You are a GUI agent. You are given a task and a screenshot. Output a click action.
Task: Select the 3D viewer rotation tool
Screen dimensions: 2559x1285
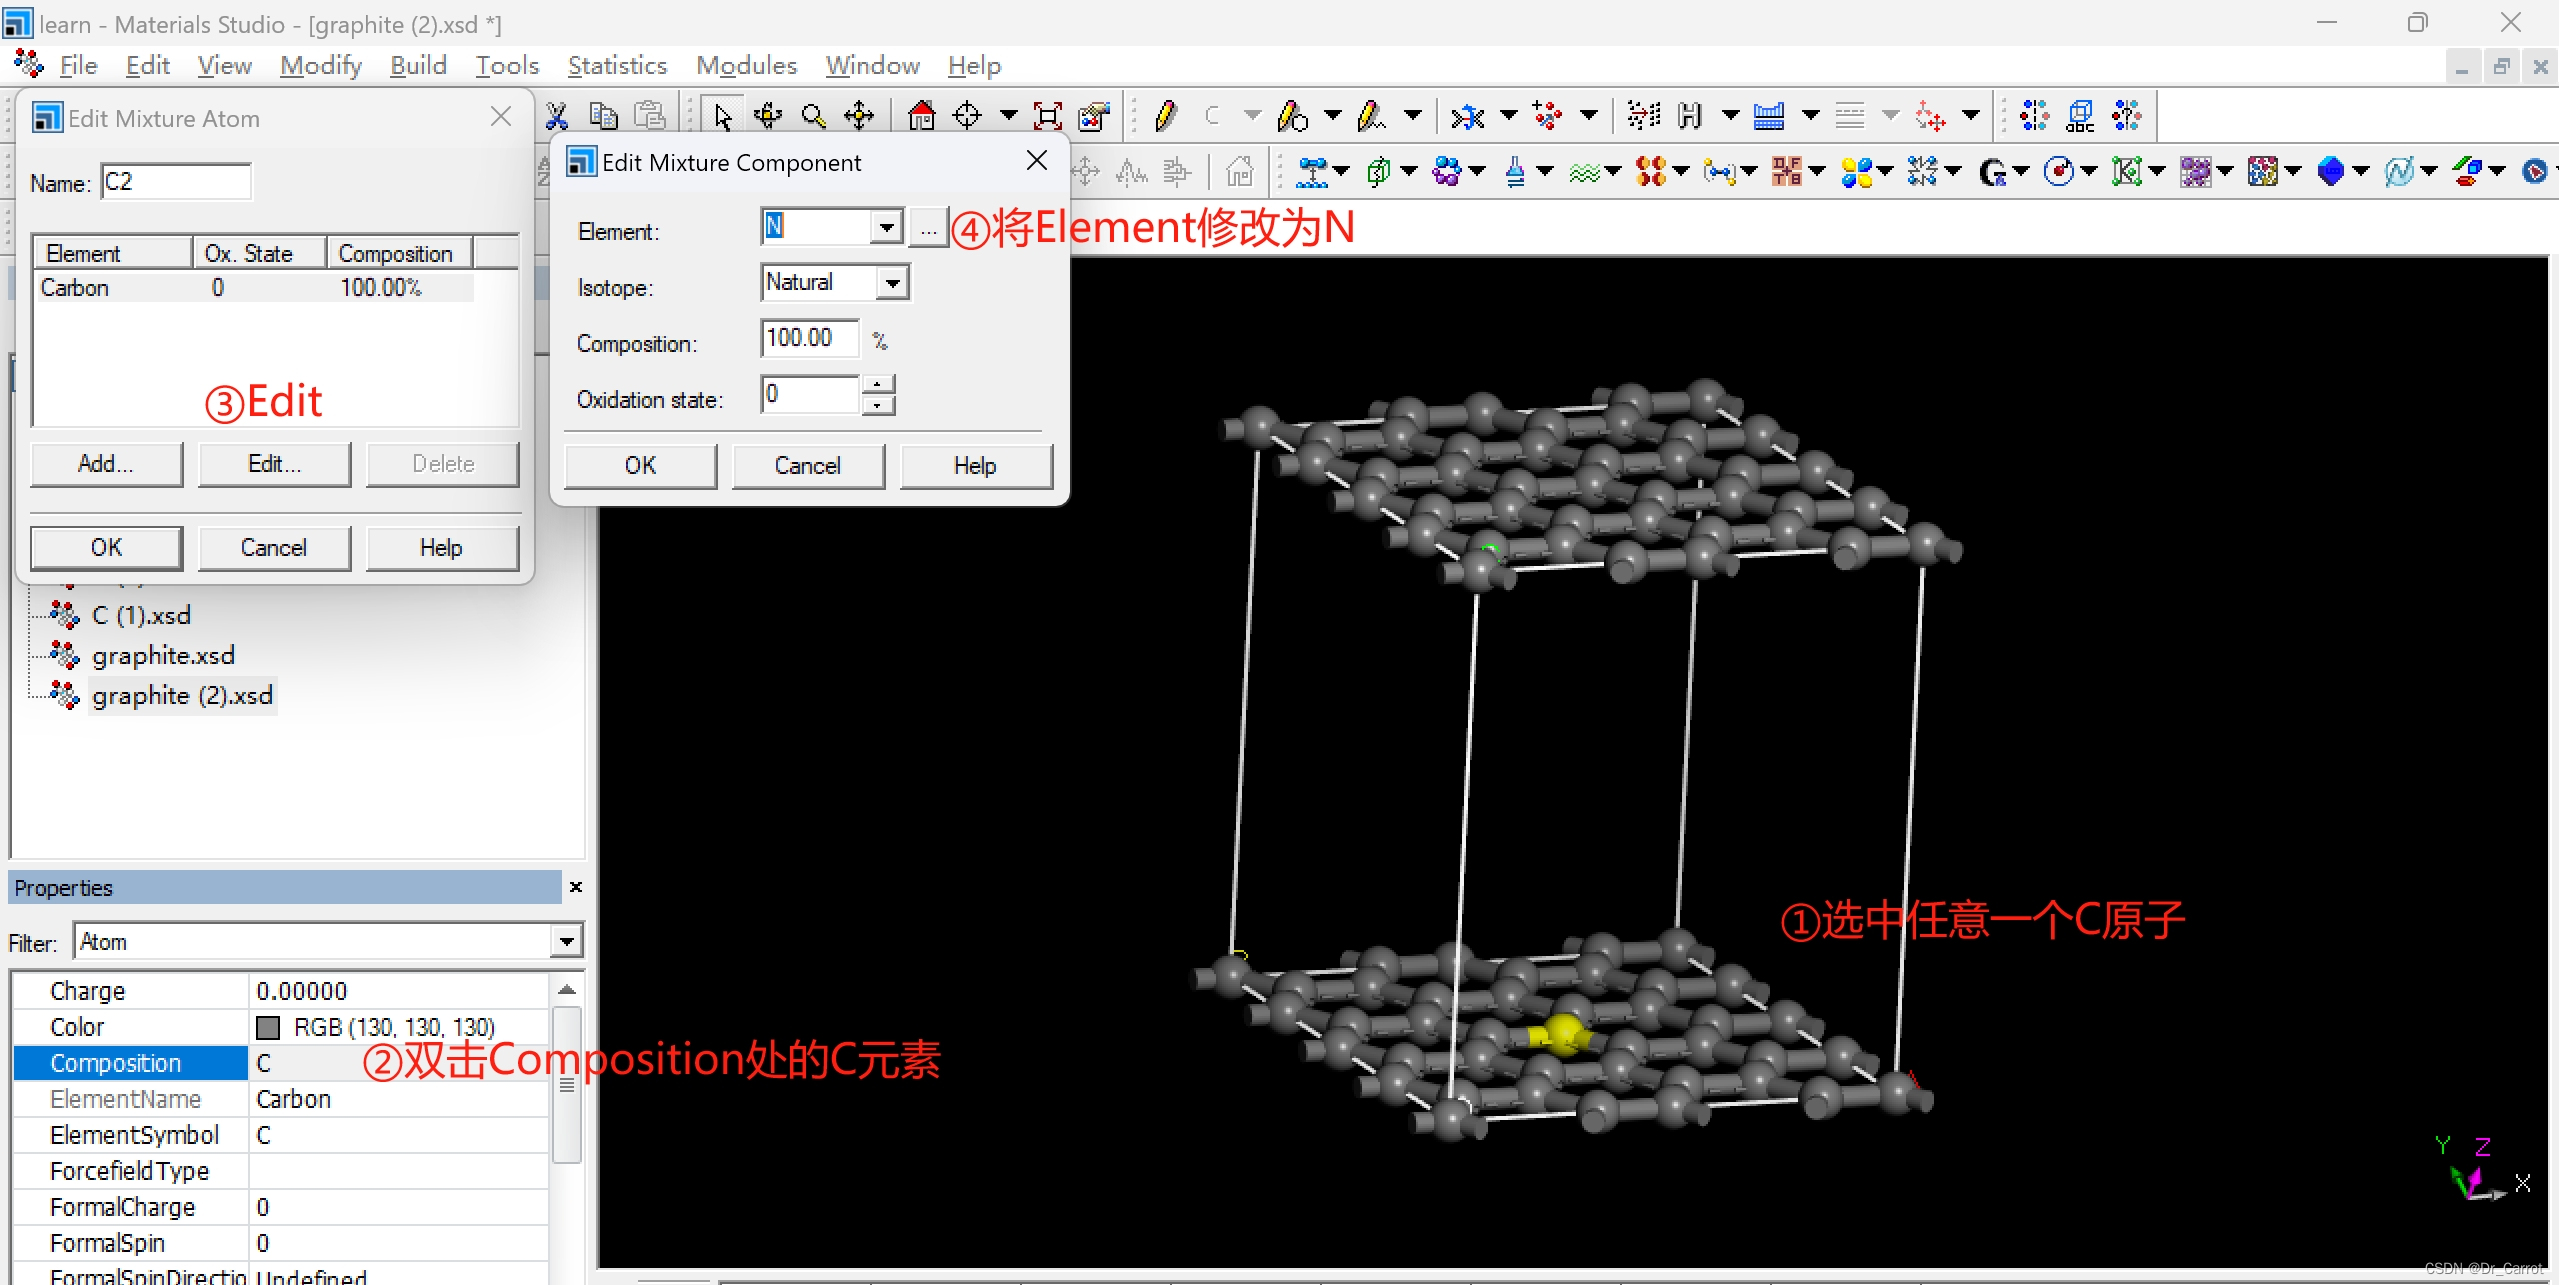click(x=767, y=115)
